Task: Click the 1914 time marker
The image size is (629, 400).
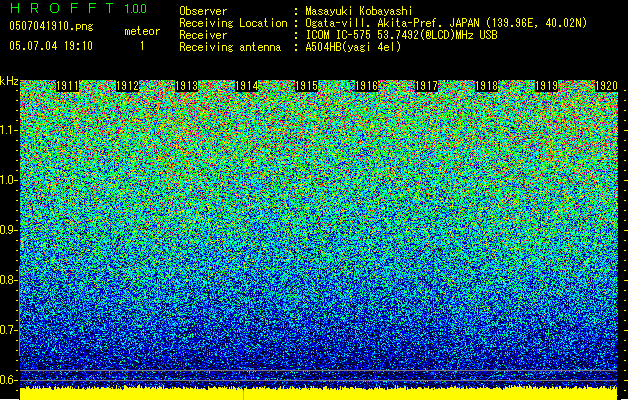Action: 246,86
